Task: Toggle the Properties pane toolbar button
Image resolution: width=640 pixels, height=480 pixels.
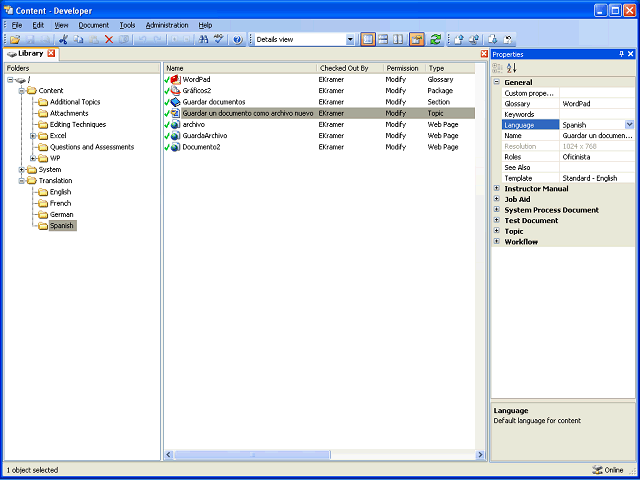Action: (417, 40)
